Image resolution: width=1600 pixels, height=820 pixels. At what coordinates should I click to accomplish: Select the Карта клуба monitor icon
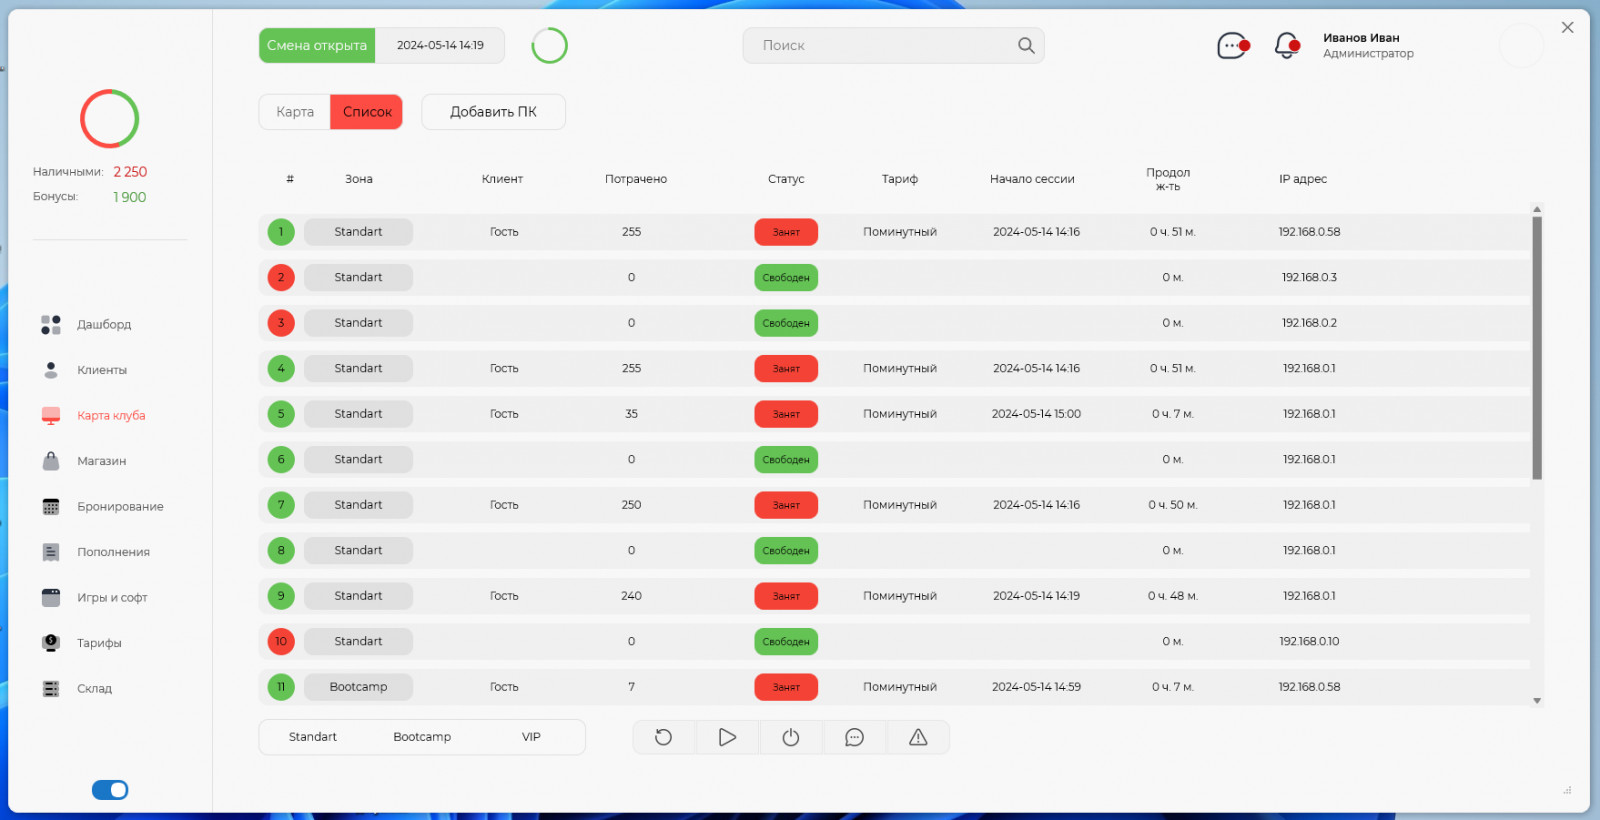click(x=51, y=416)
